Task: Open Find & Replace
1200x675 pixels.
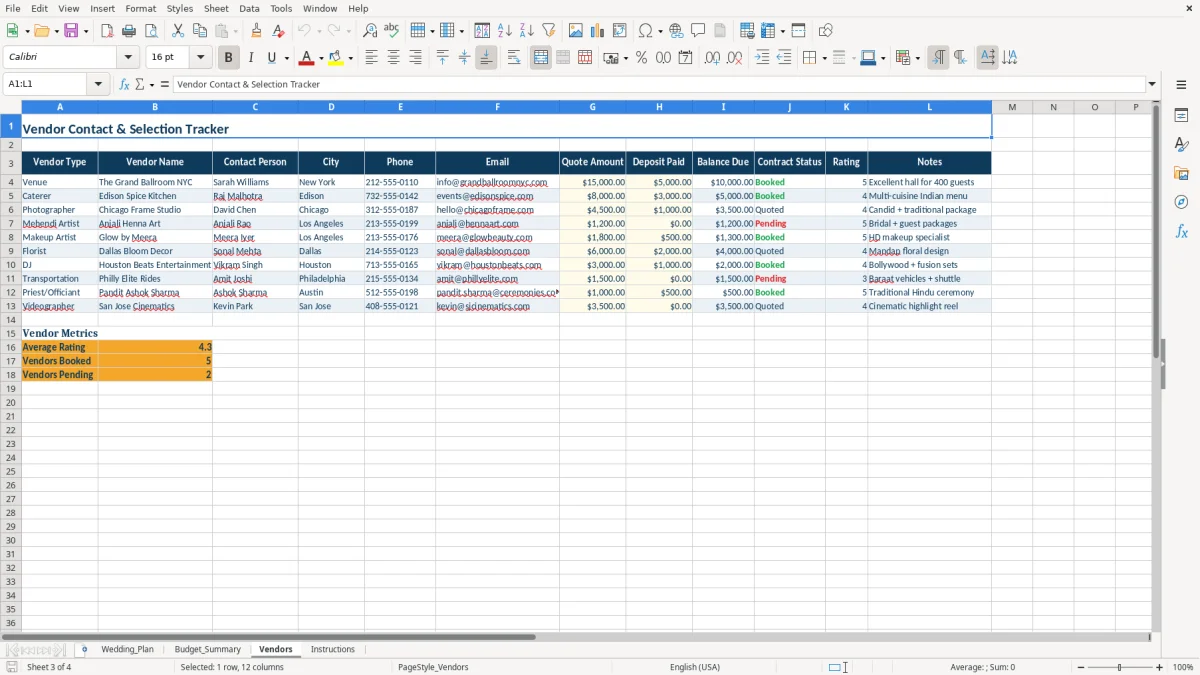Action: coord(370,31)
